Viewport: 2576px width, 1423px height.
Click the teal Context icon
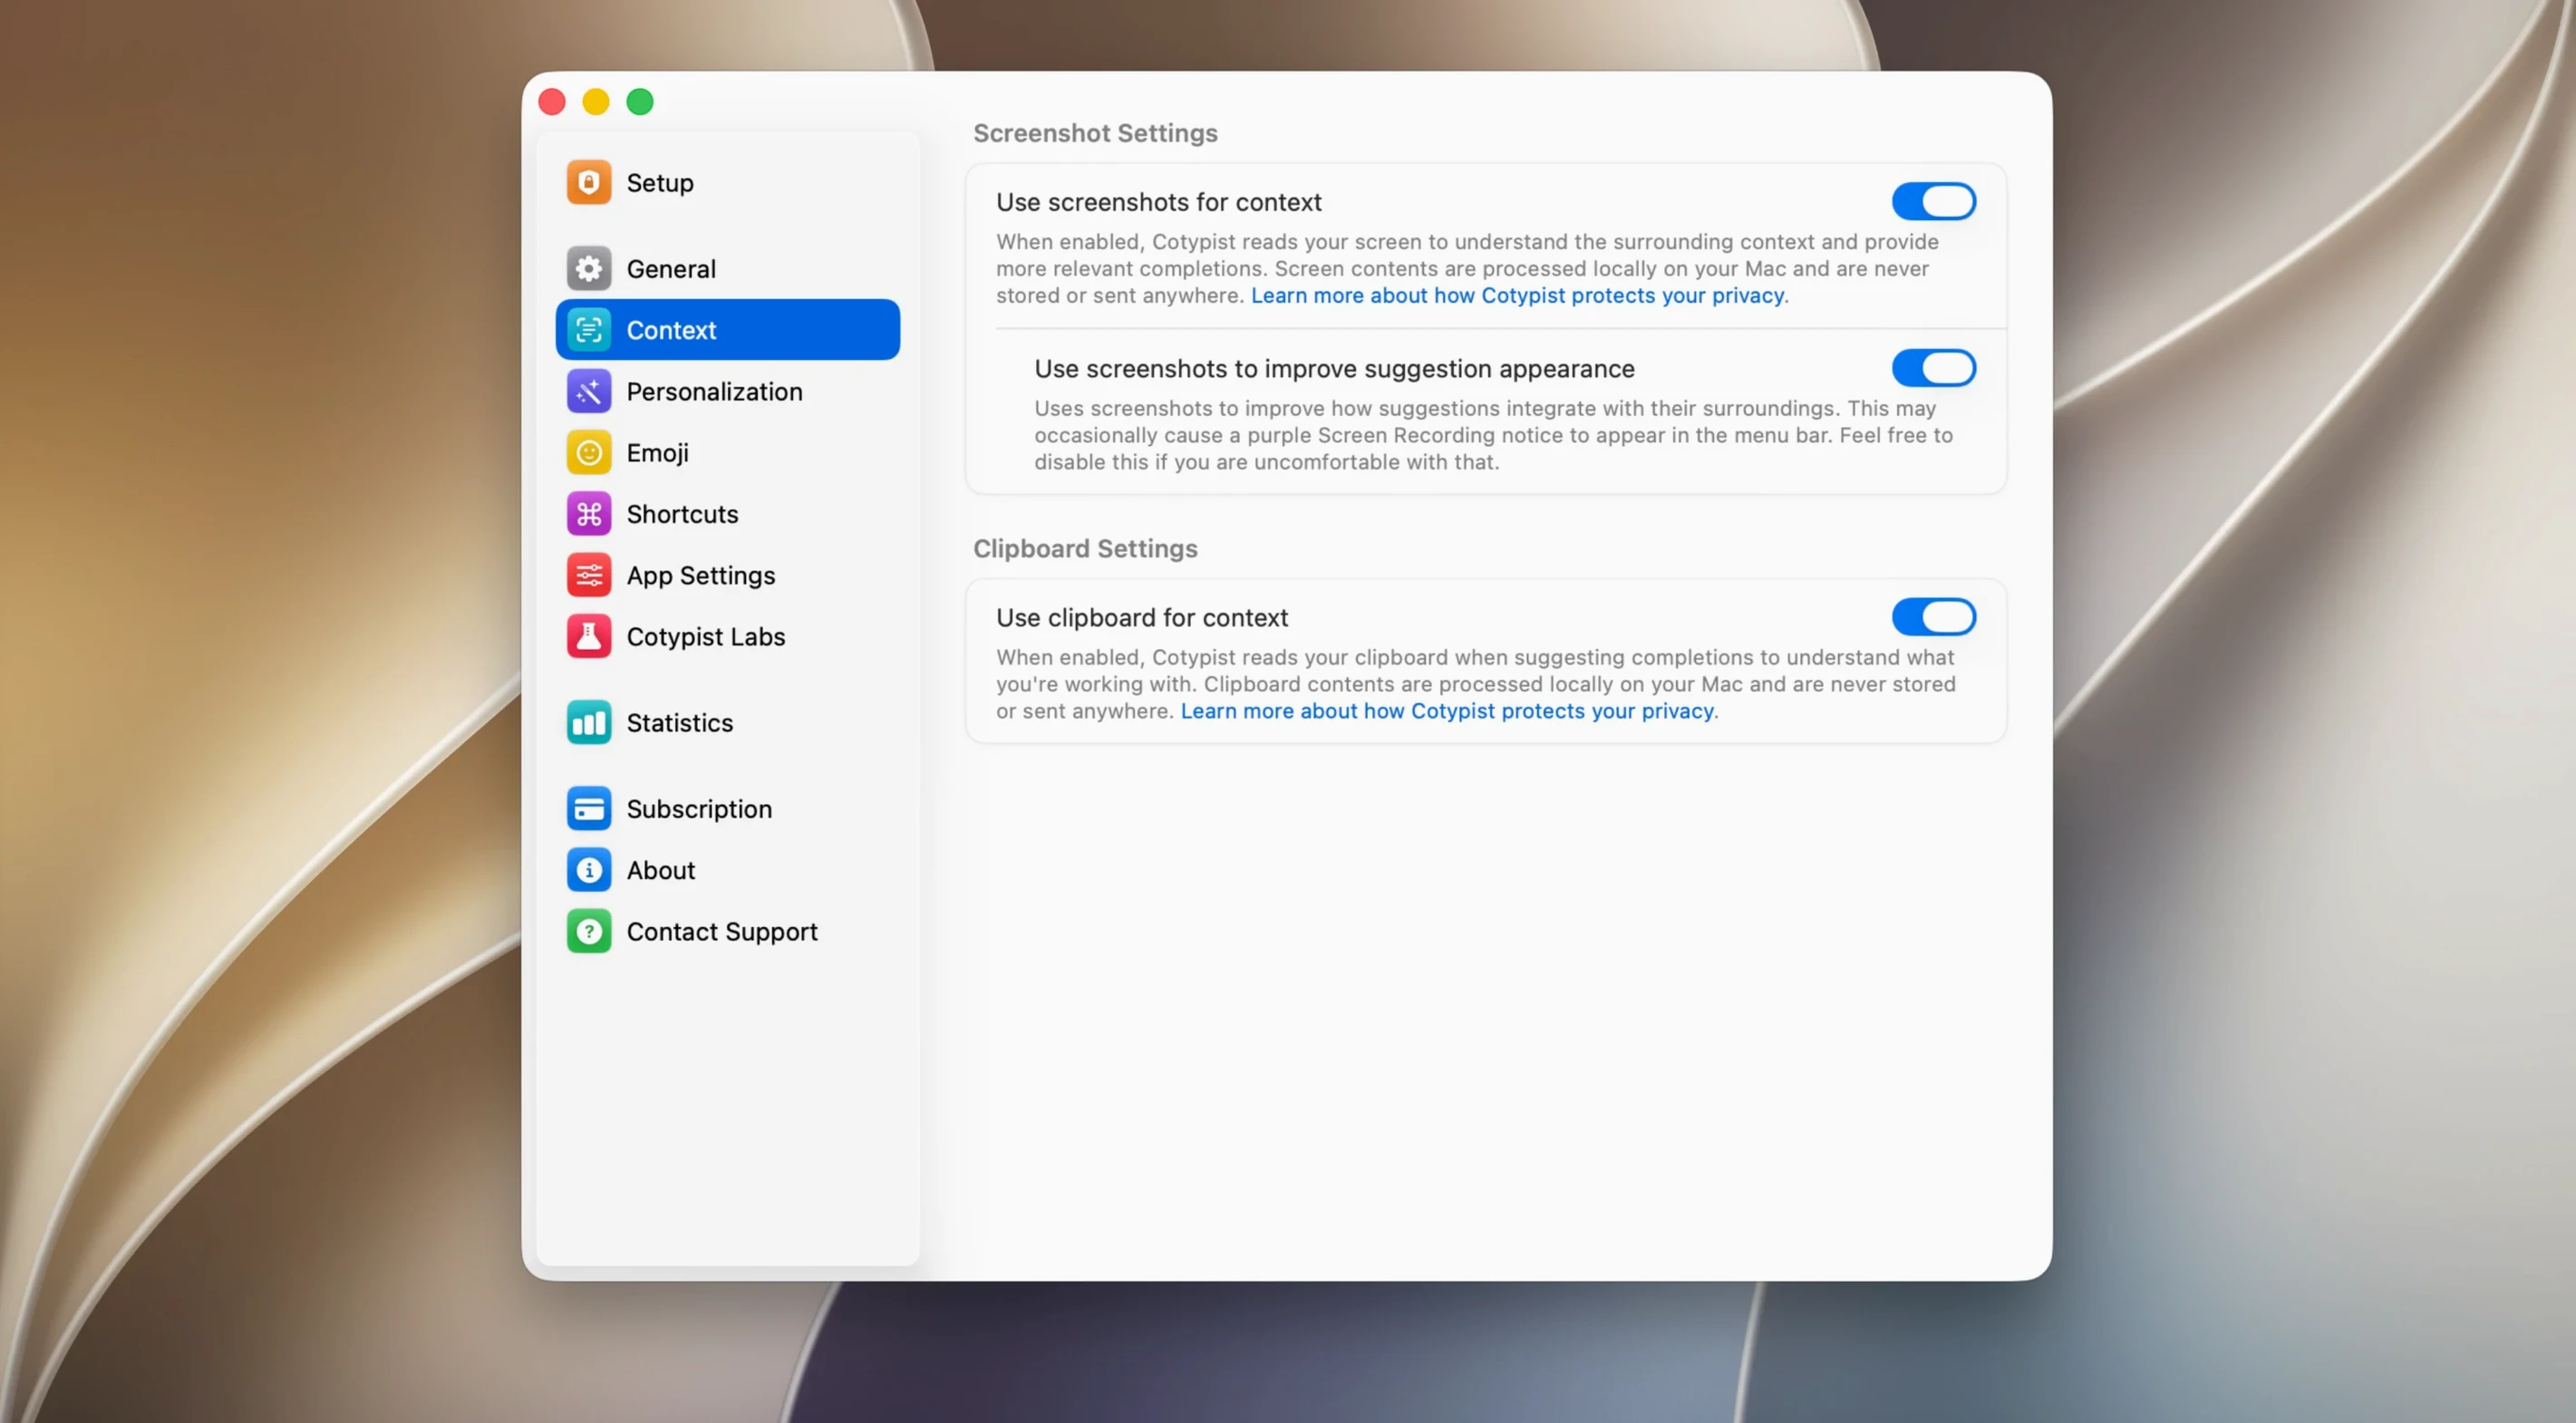click(589, 329)
